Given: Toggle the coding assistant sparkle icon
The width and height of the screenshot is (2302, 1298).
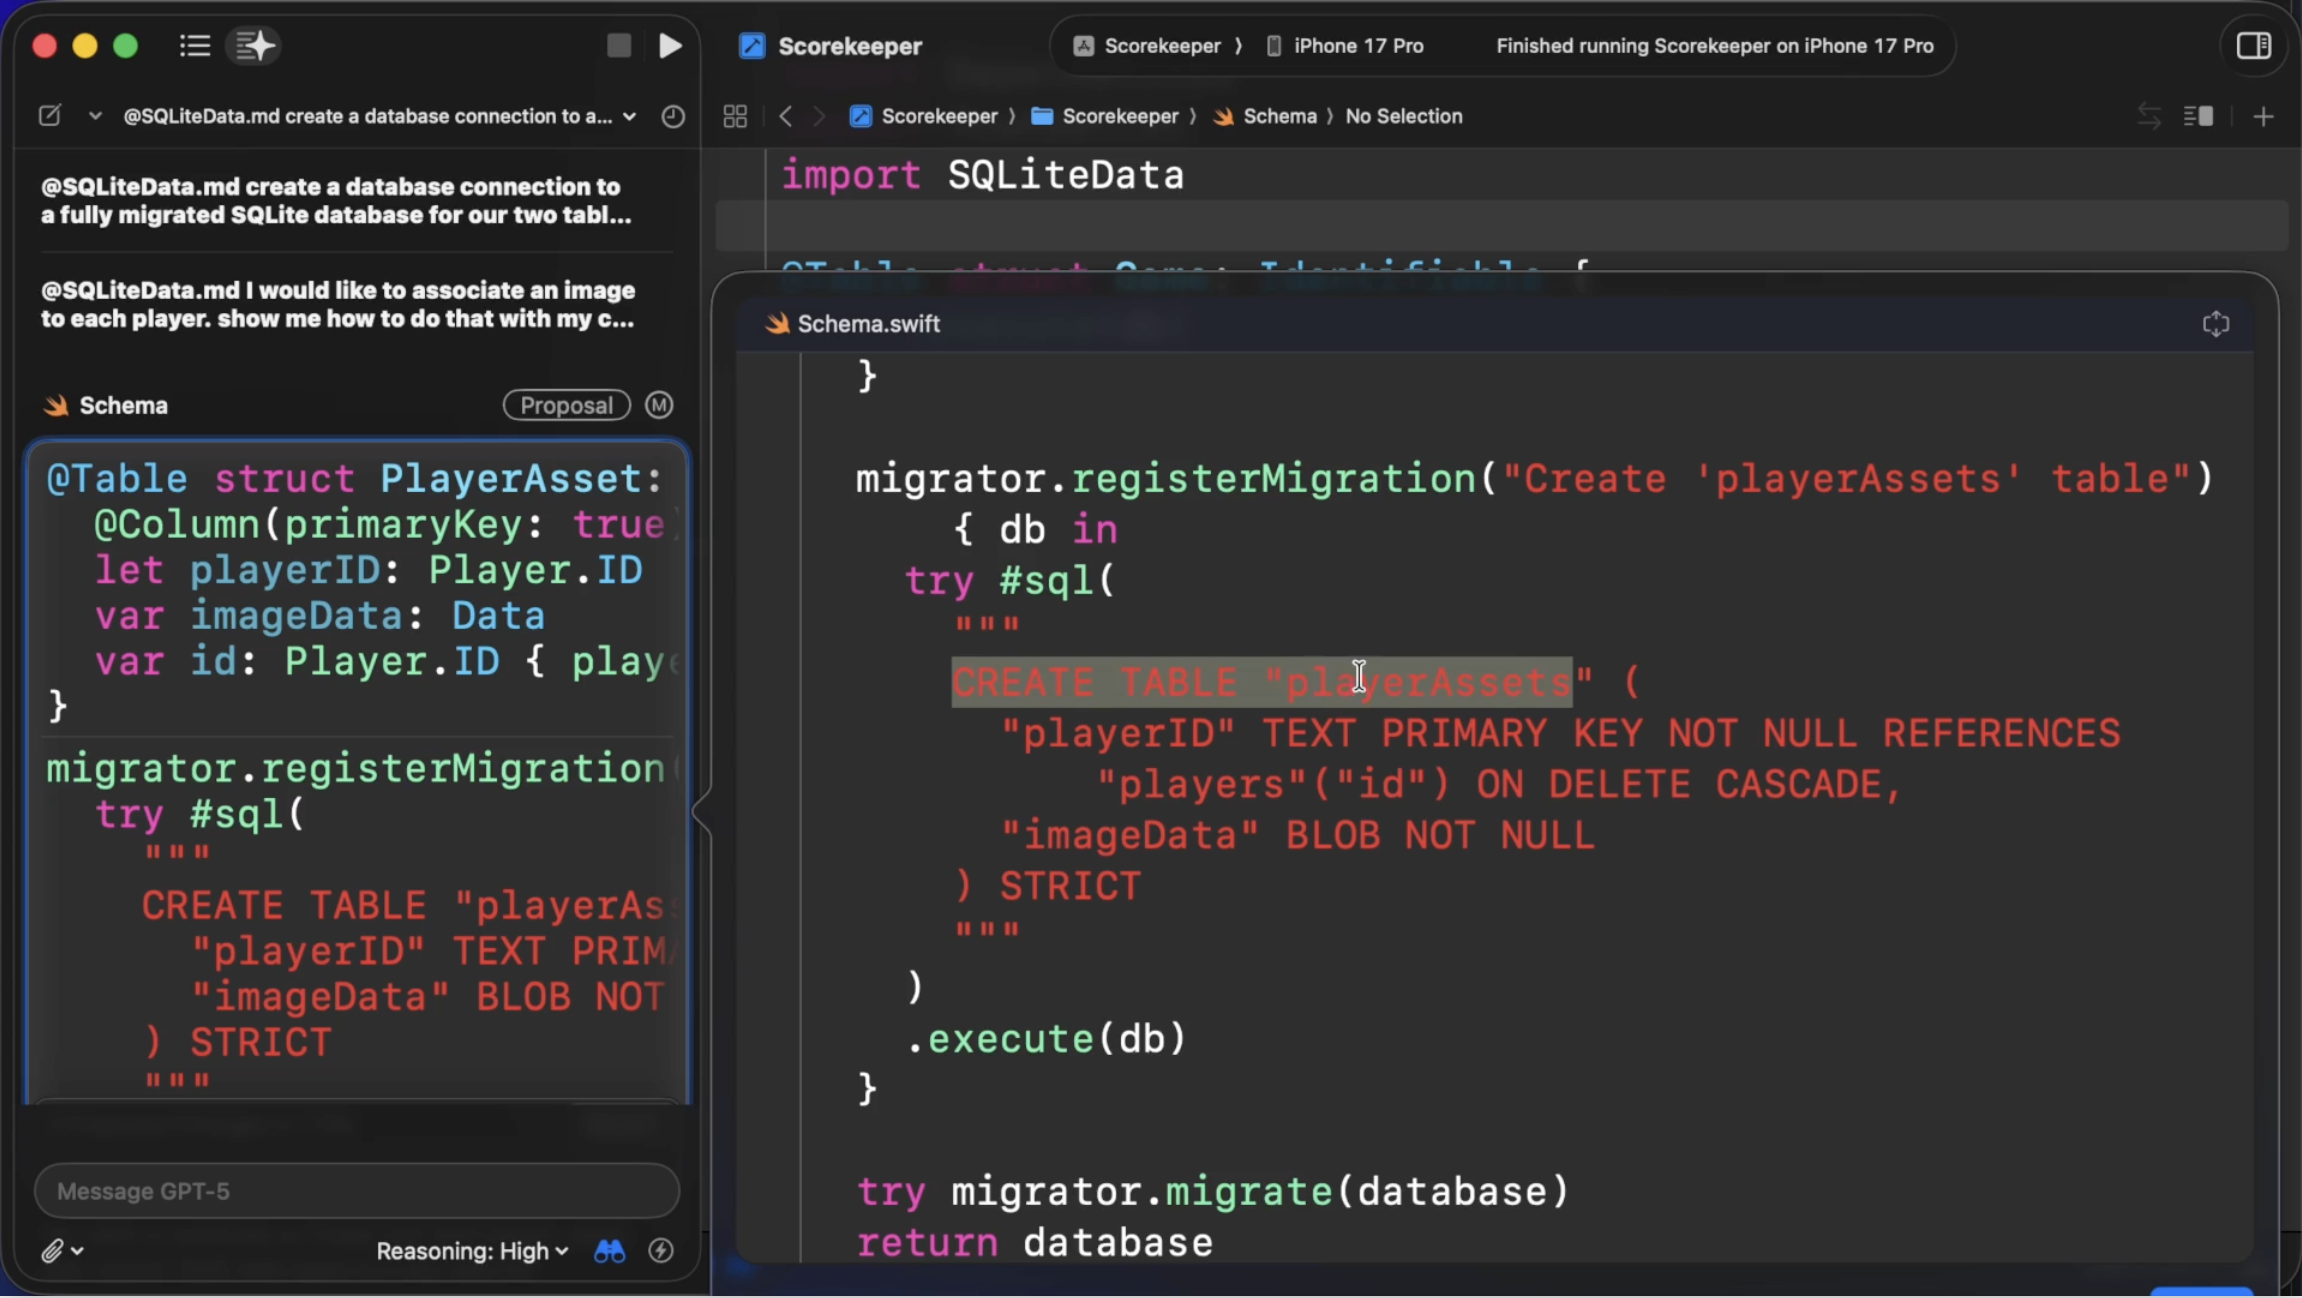Looking at the screenshot, I should click(x=254, y=46).
